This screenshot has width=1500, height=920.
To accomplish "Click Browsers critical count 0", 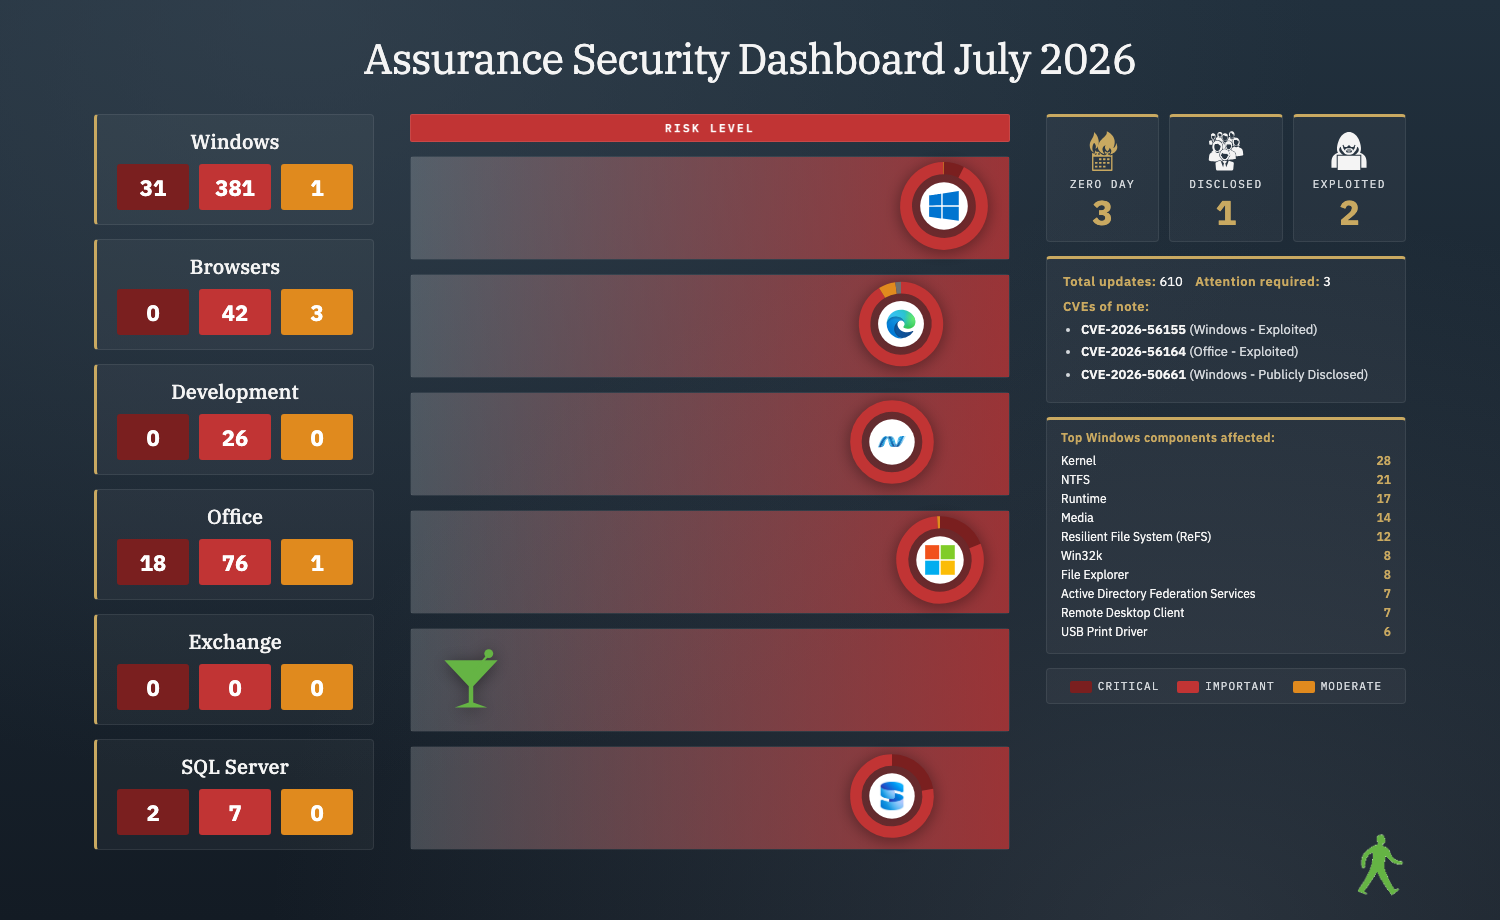I will click(153, 312).
